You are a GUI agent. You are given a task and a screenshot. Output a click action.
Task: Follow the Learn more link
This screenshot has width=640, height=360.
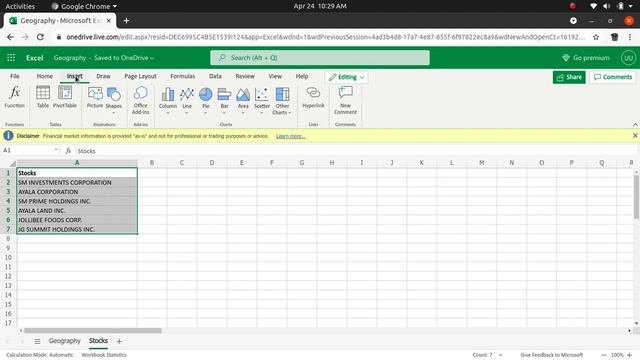[x=290, y=136]
